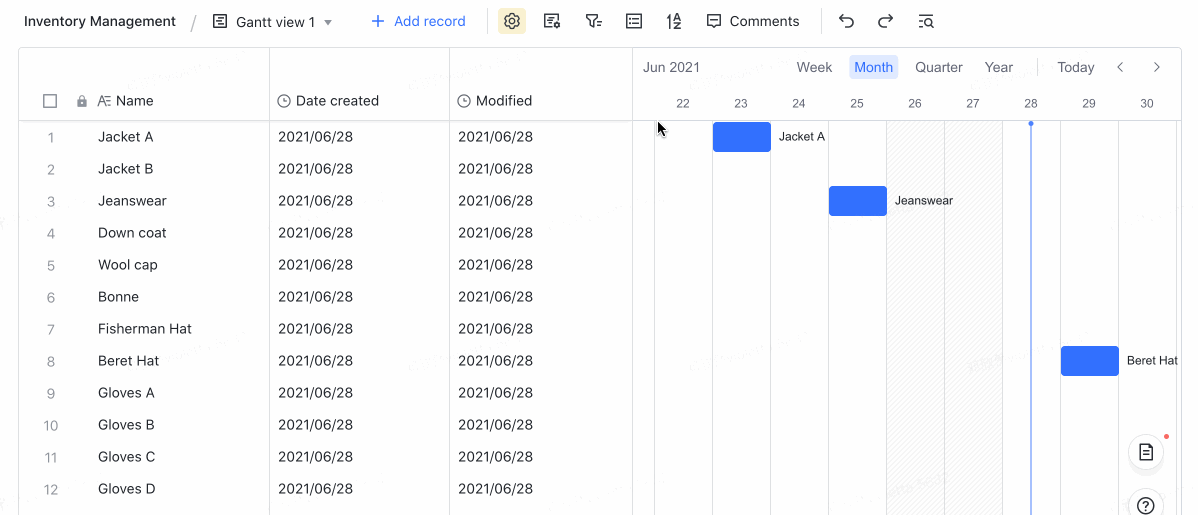Screen dimensions: 1198x515
Task: Open the Comments panel
Action: 752,21
